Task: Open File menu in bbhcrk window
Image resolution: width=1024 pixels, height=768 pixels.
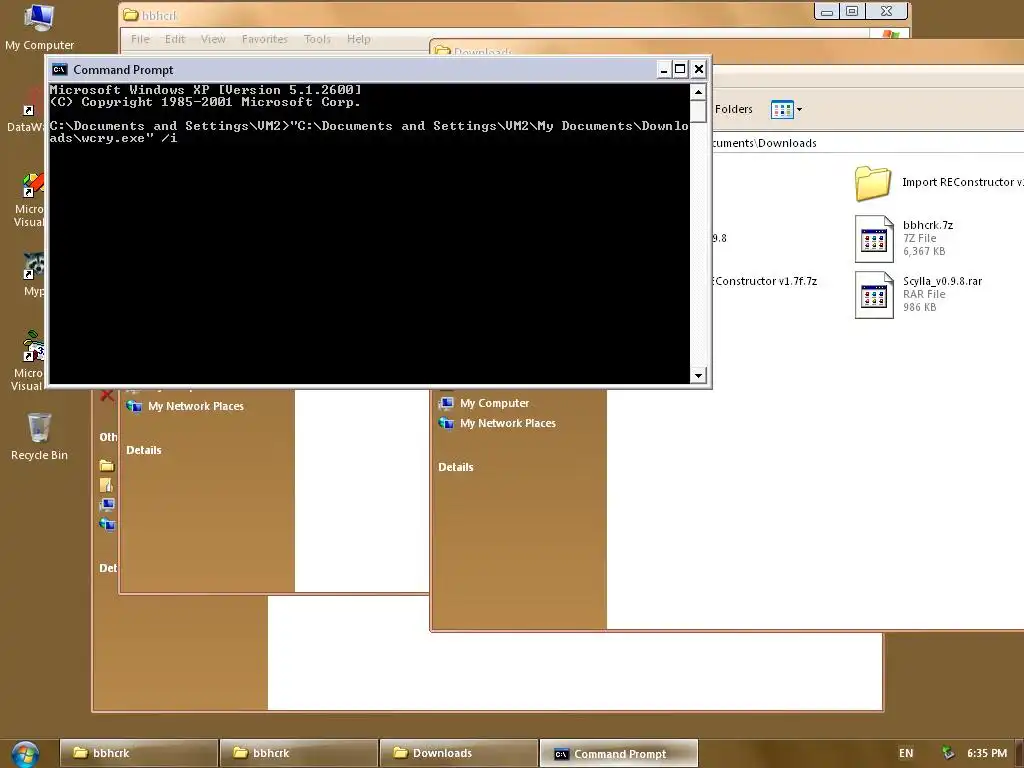Action: (x=140, y=39)
